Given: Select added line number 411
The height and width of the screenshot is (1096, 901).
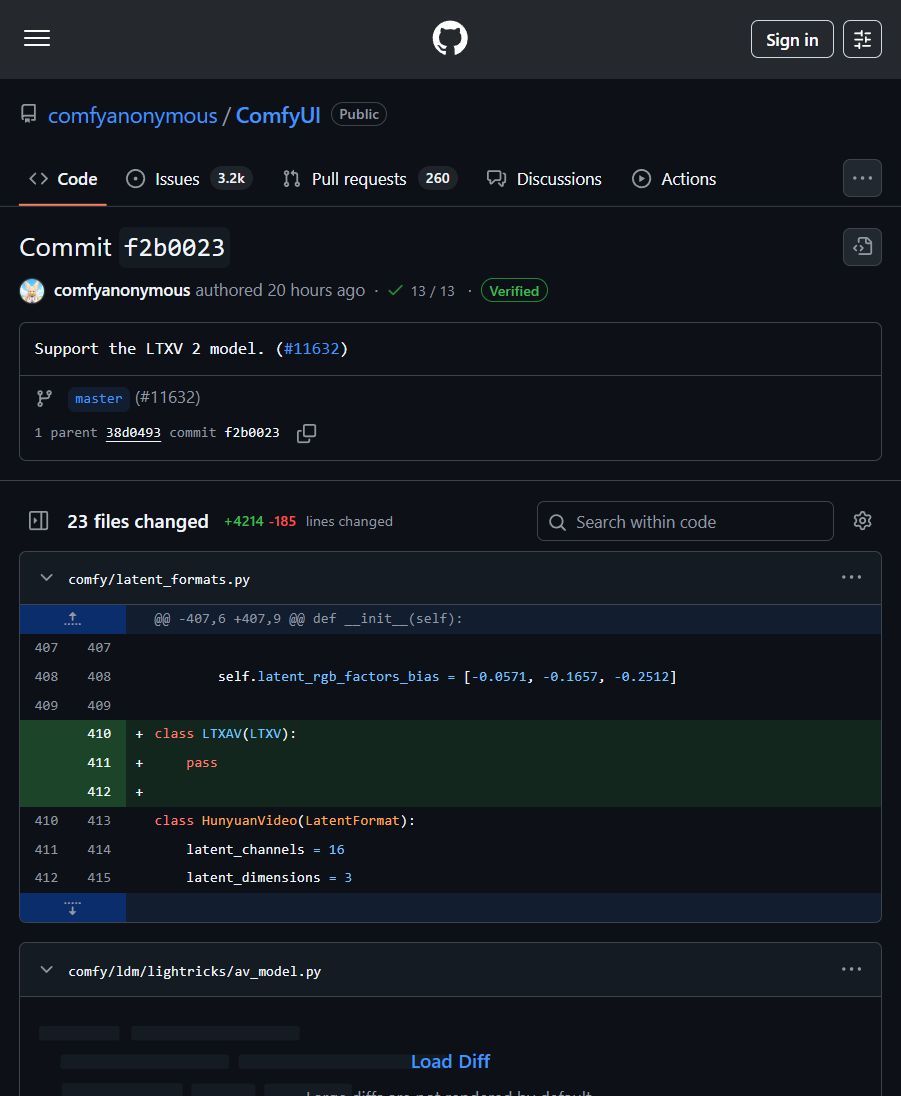Looking at the screenshot, I should (99, 763).
